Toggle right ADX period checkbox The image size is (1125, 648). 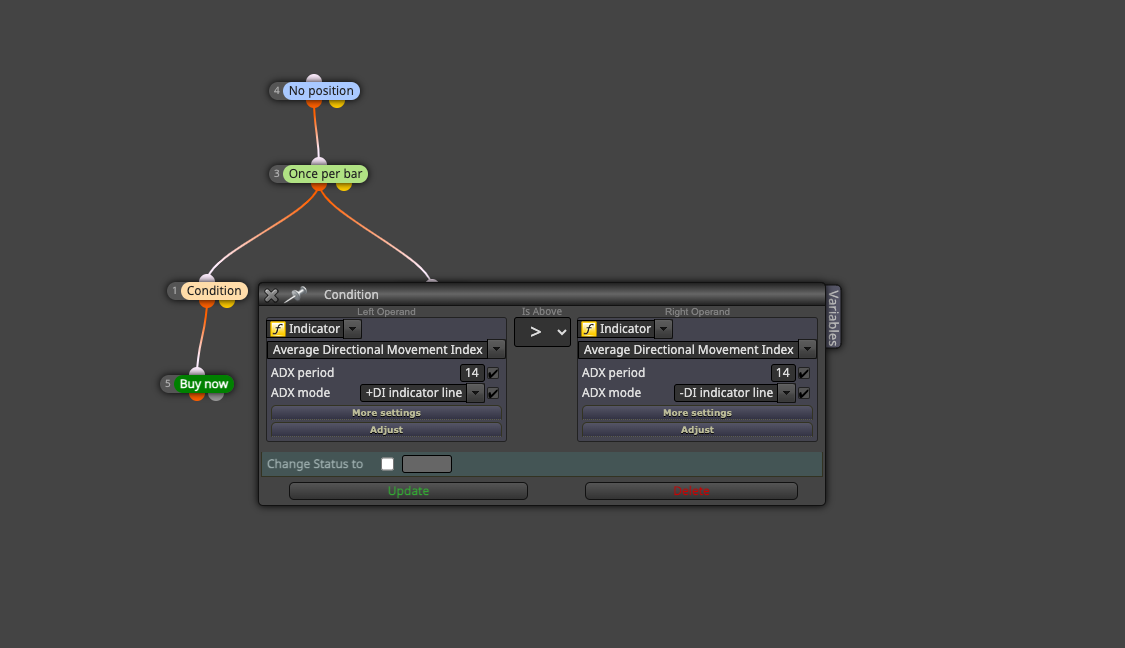coord(804,373)
